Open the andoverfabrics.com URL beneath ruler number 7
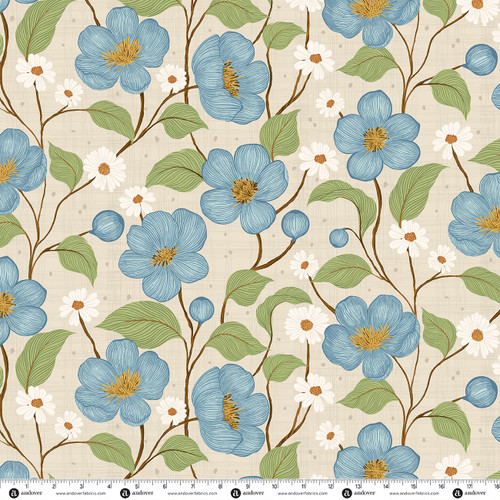 [192, 493]
